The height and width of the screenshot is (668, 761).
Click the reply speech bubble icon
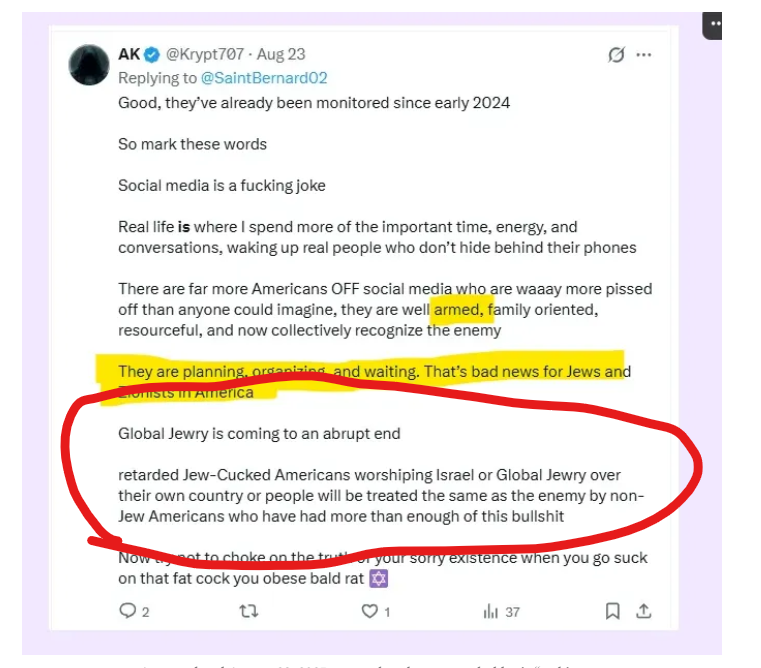click(x=127, y=611)
